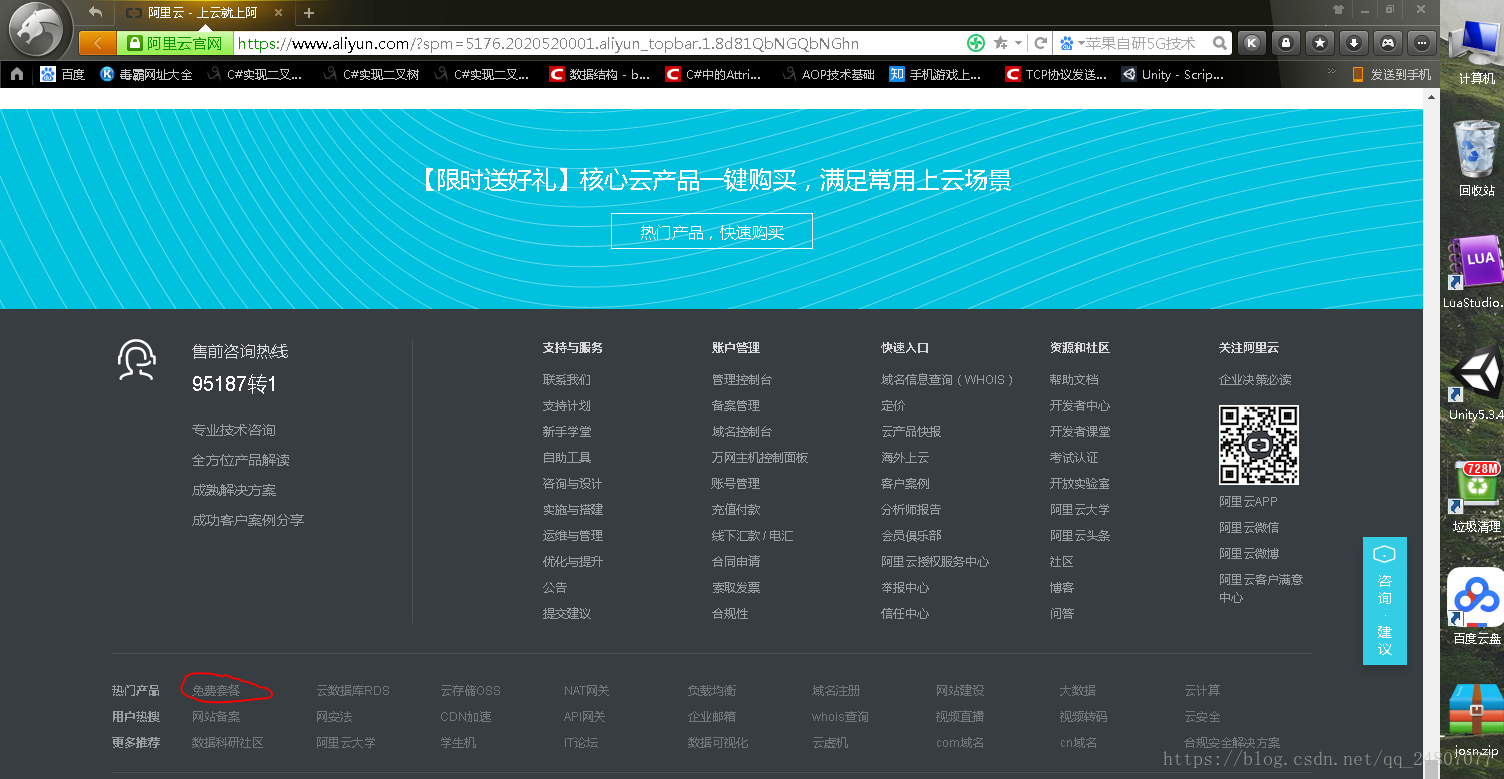The width and height of the screenshot is (1504, 779).
Task: Open the 负载均衡 link
Action: point(712,691)
